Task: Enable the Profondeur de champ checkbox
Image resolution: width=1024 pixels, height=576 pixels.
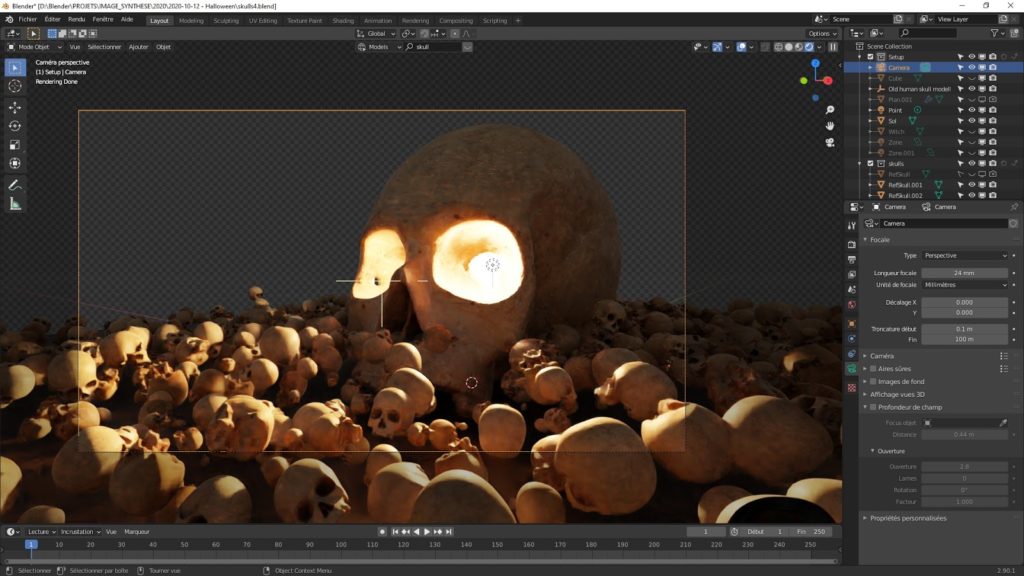Action: 873,408
